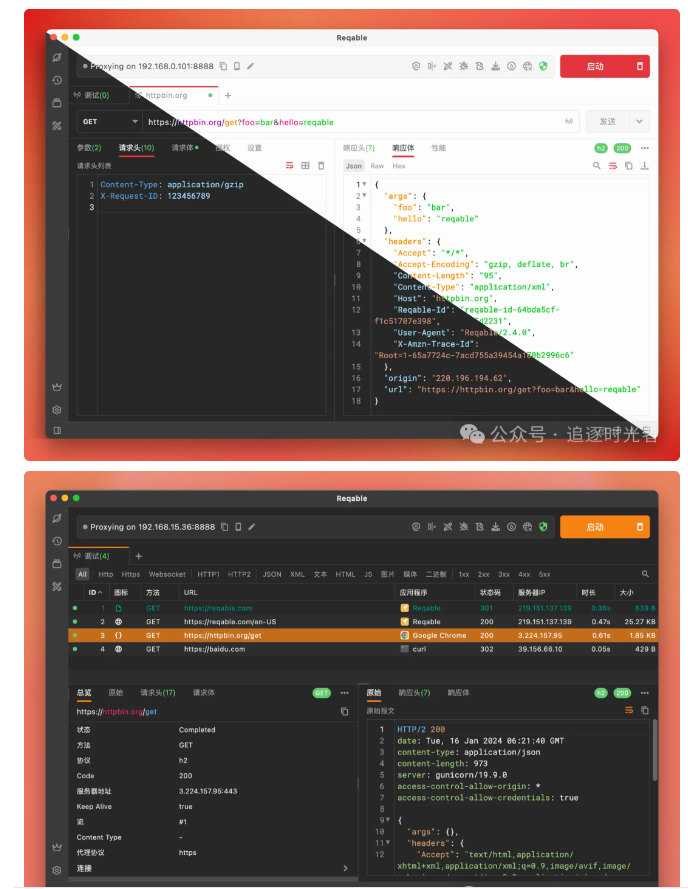
Task: Search the response body in top window
Action: coord(597,166)
